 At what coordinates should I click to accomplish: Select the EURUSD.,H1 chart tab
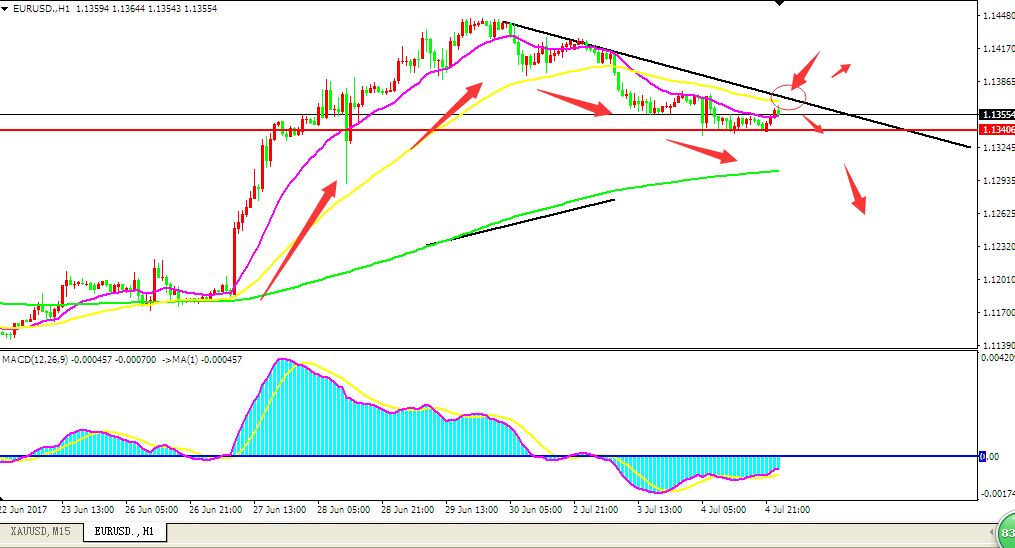125,531
